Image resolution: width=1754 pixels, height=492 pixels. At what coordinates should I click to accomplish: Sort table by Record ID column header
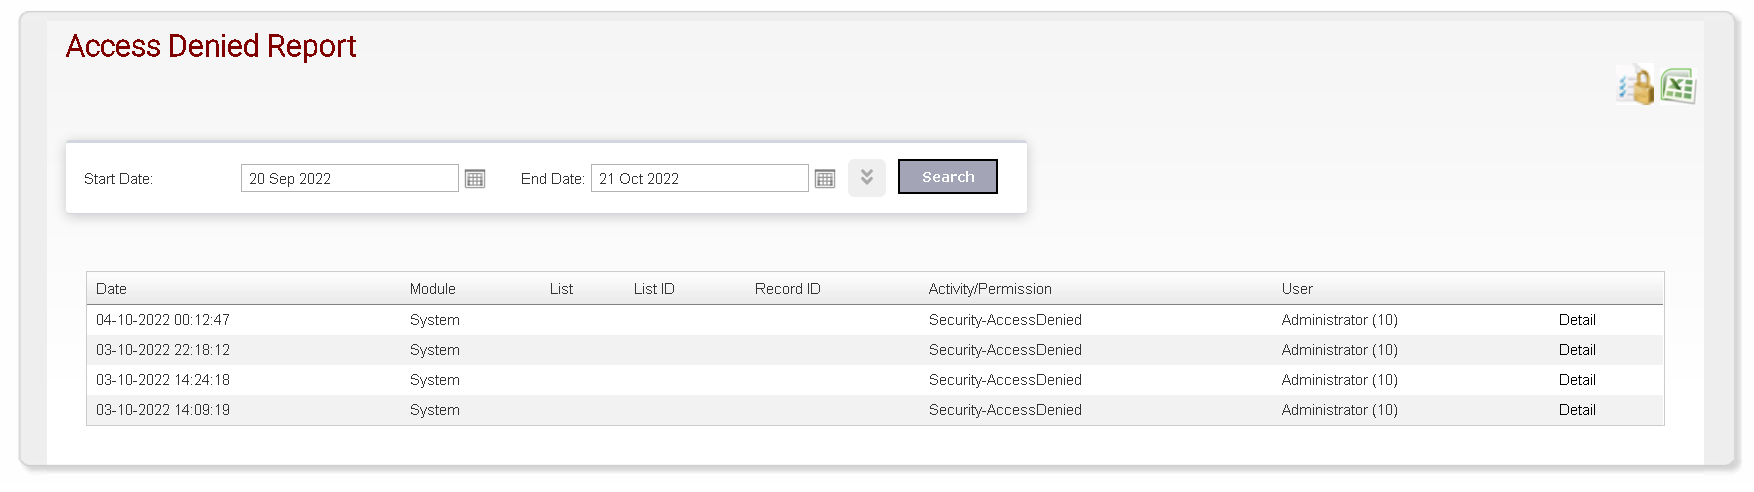788,289
